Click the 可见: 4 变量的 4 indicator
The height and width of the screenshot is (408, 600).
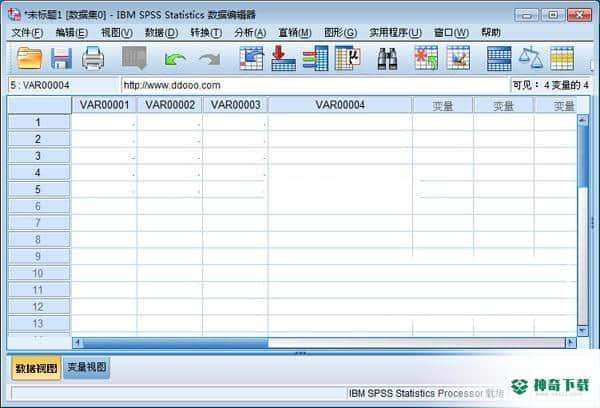(550, 85)
